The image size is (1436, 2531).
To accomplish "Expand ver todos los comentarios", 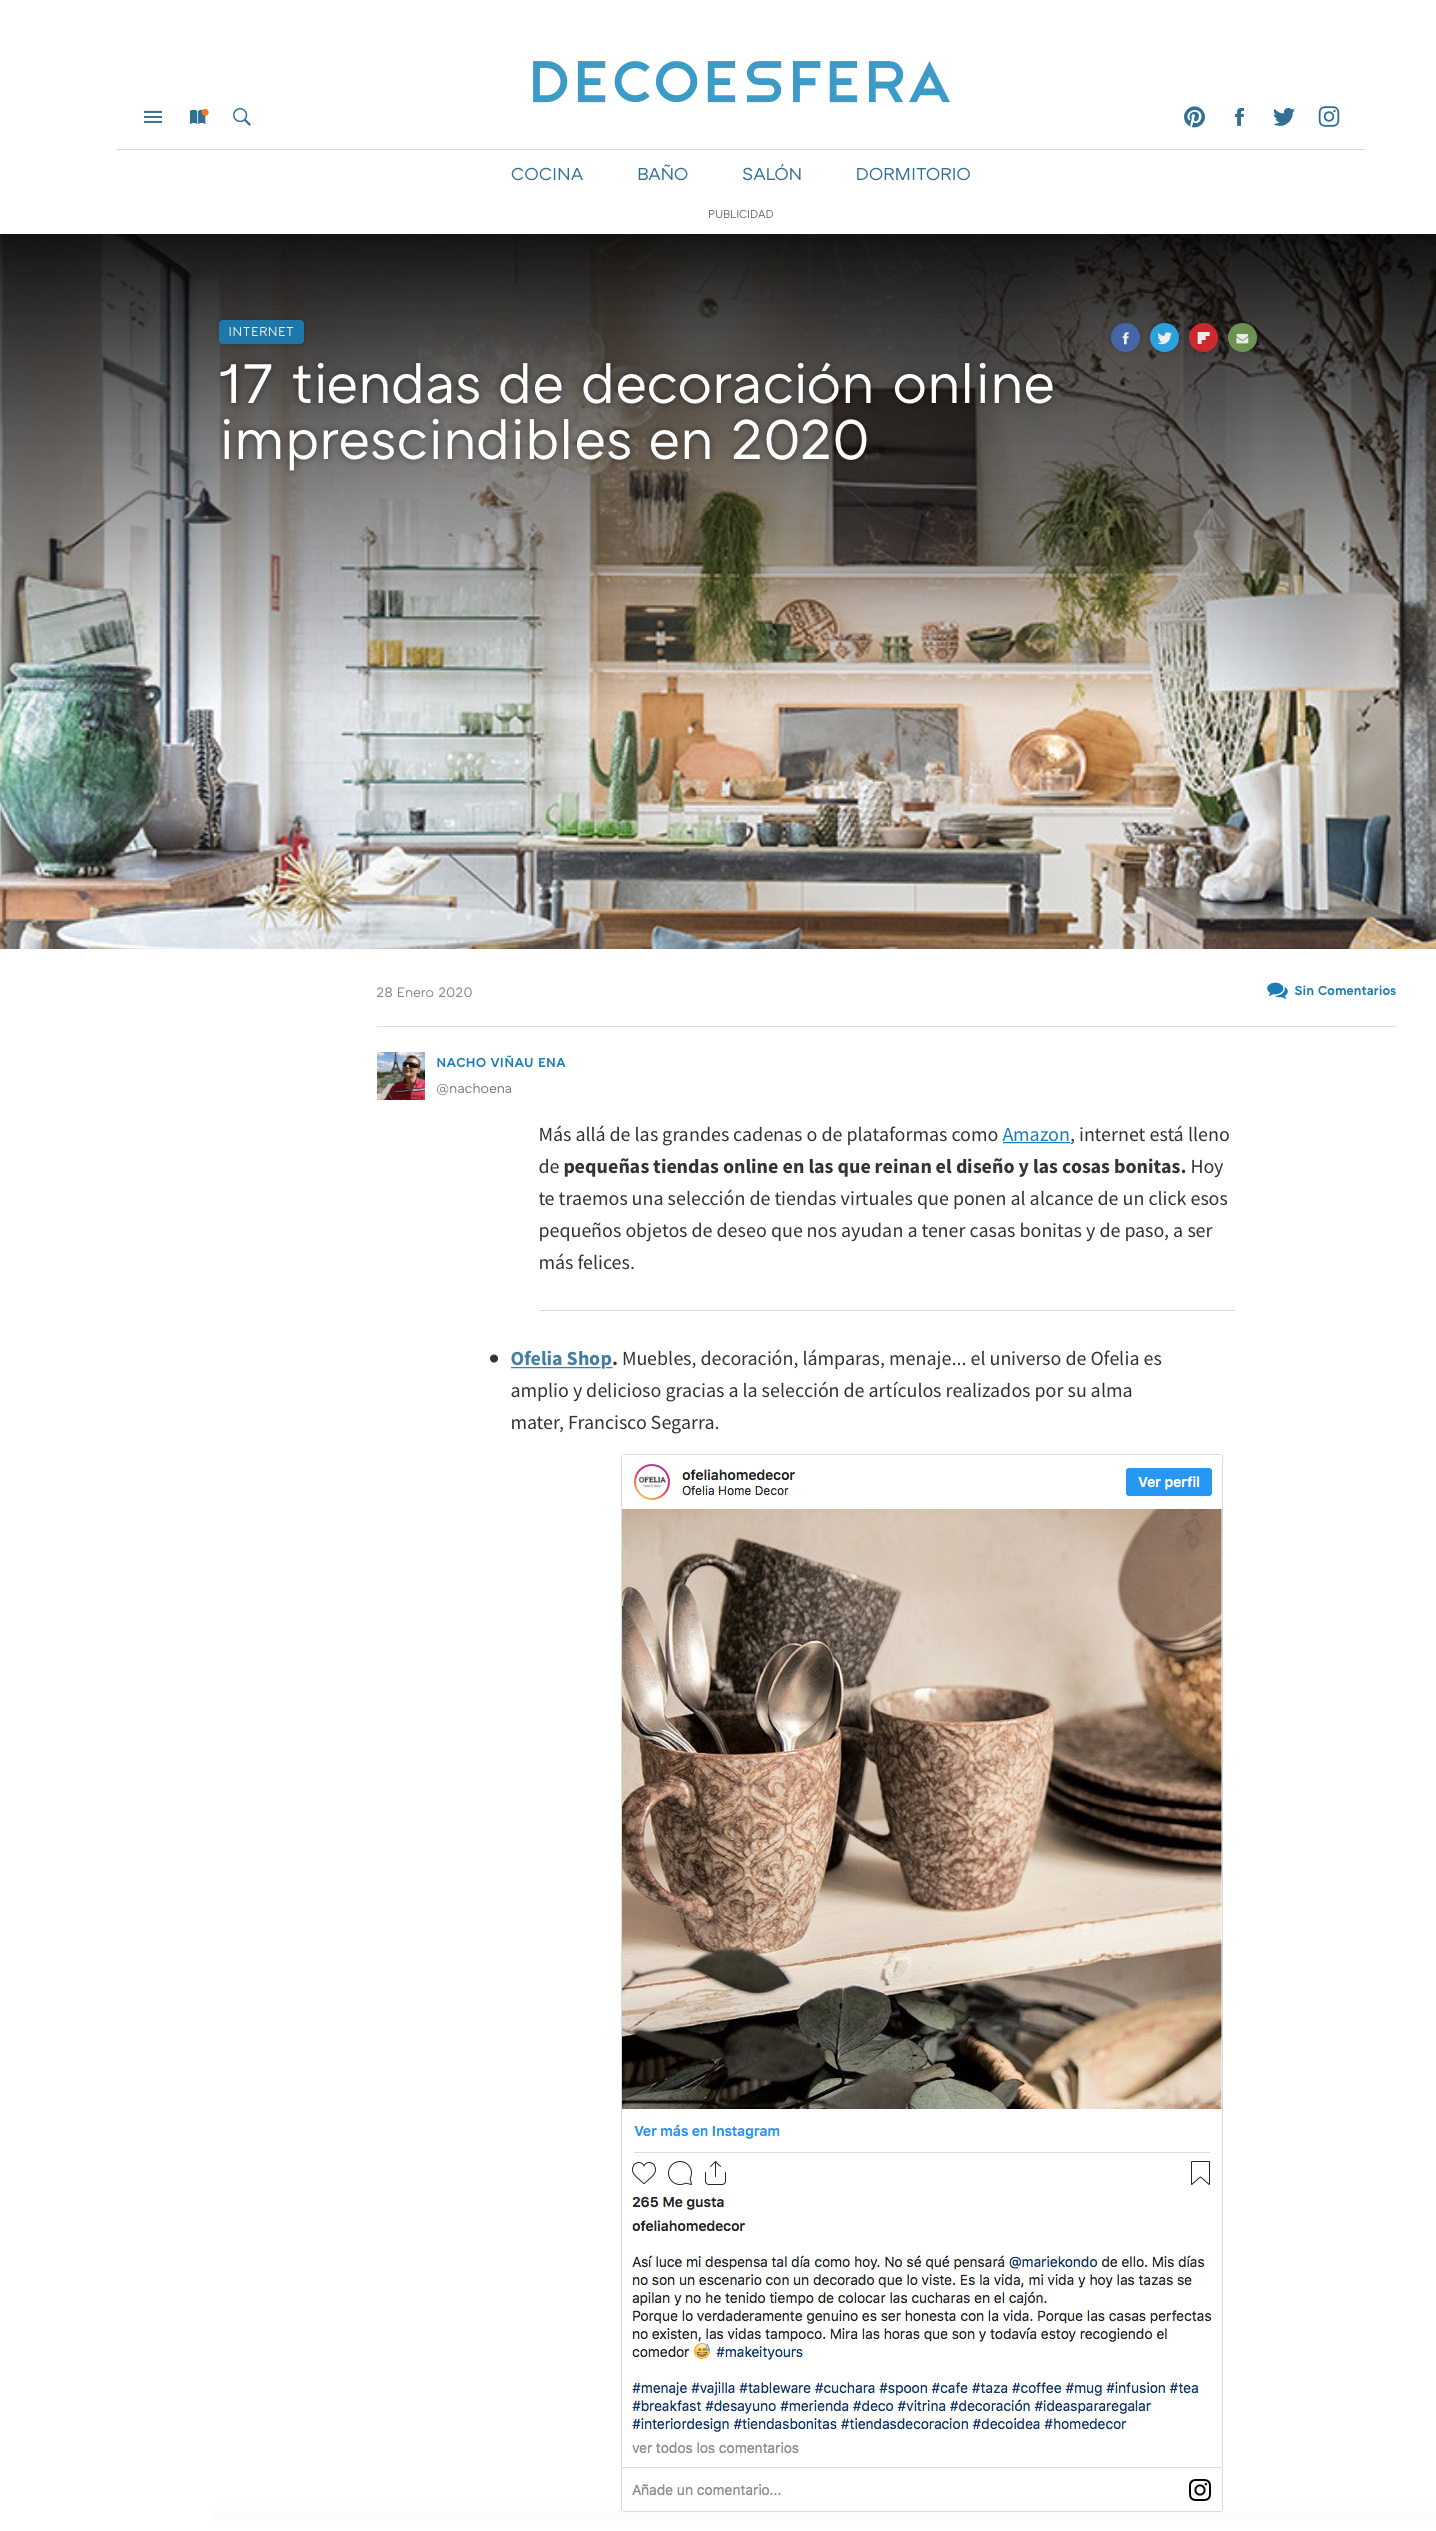I will [715, 2448].
